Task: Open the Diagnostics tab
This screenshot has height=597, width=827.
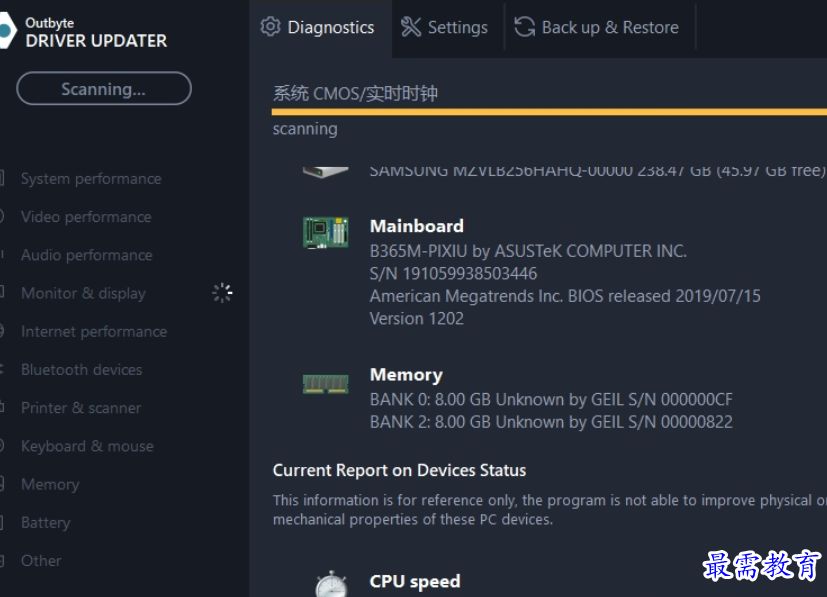Action: click(x=320, y=27)
